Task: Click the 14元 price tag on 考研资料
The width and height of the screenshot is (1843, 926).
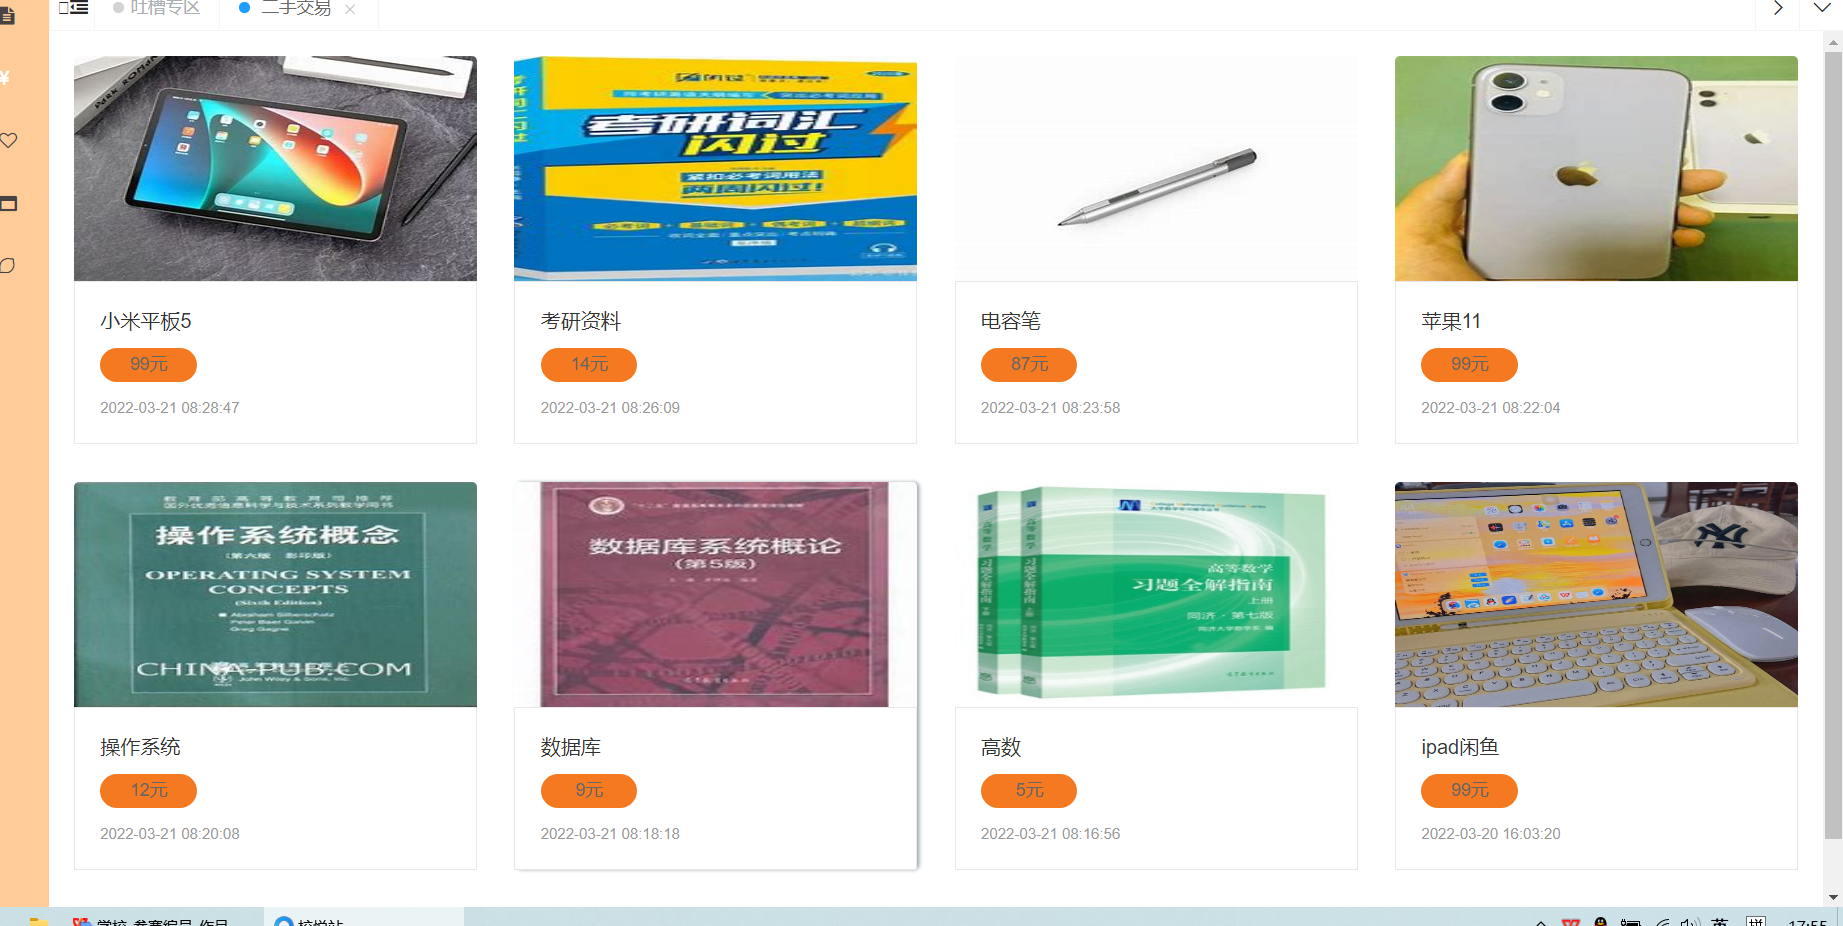Action: pos(589,365)
